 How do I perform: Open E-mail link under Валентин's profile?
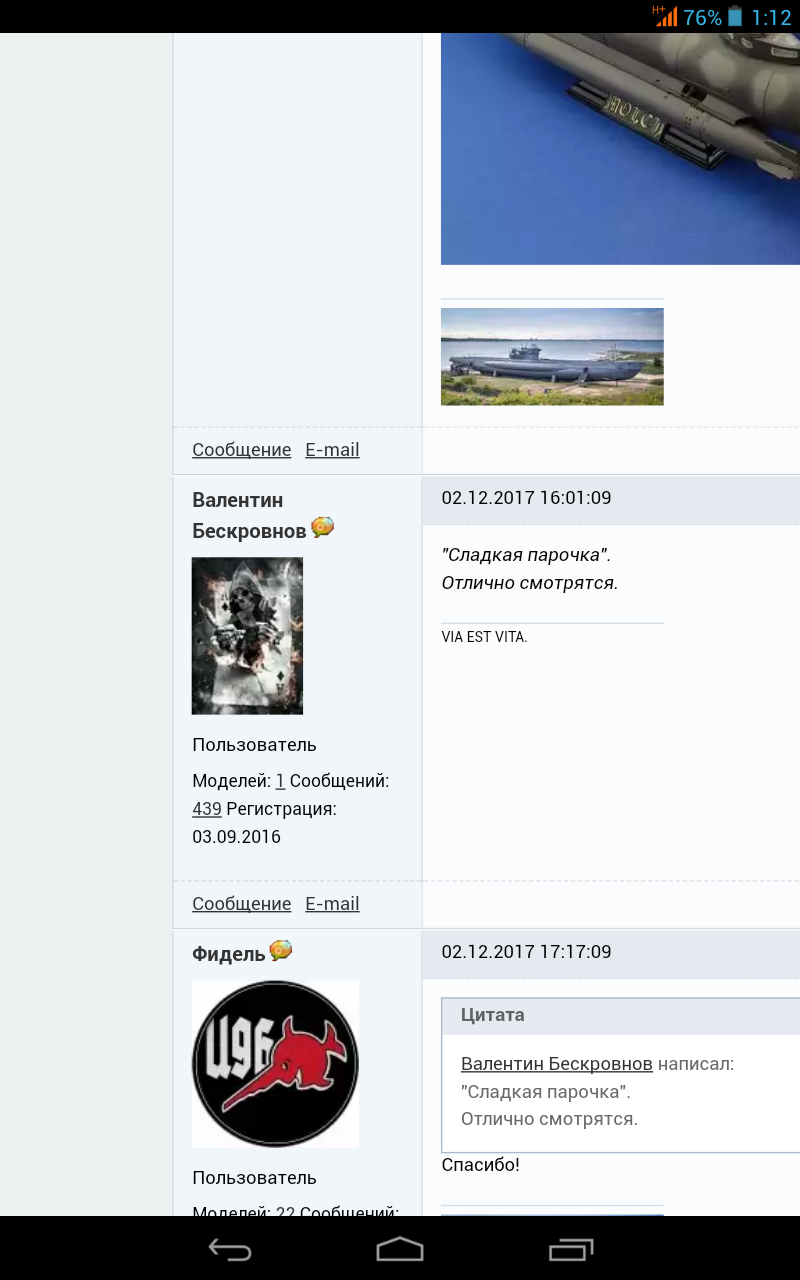[332, 904]
